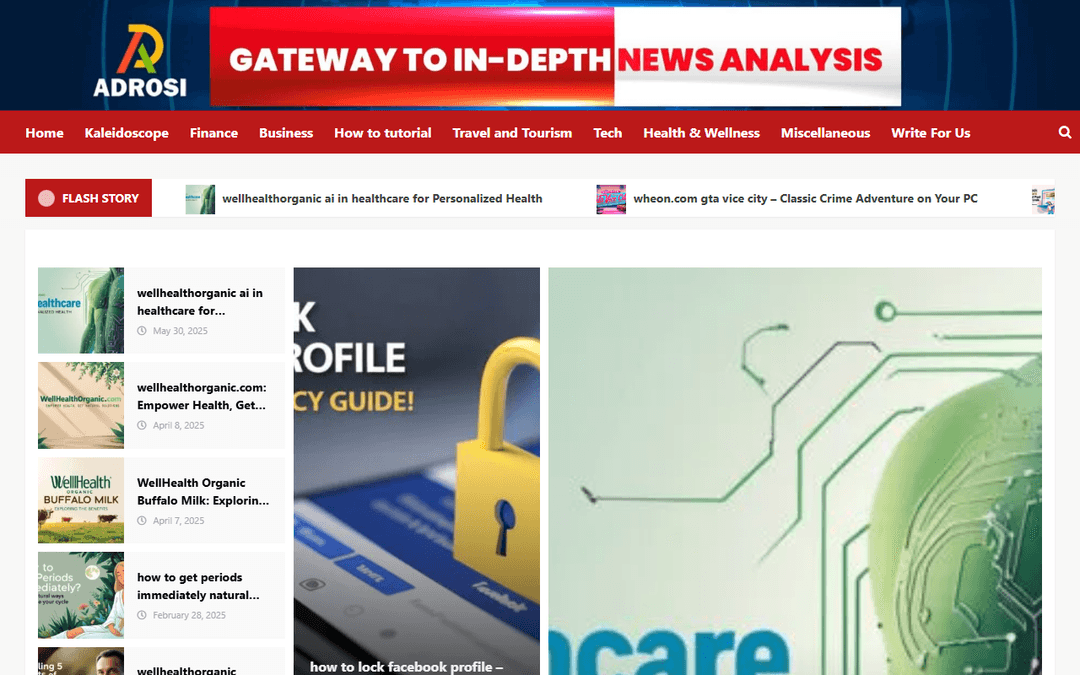Click periods article thumbnail dated February 28
This screenshot has width=1080, height=675.
point(81,595)
